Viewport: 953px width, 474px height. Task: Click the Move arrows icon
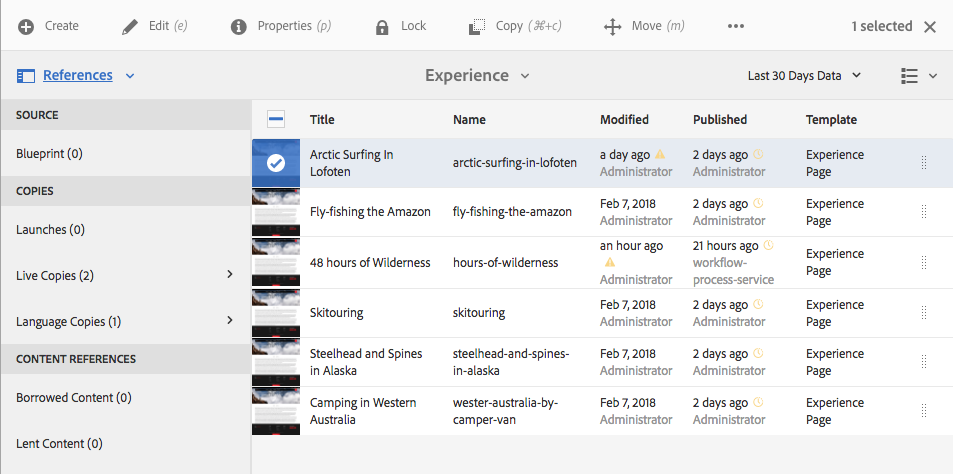click(613, 26)
